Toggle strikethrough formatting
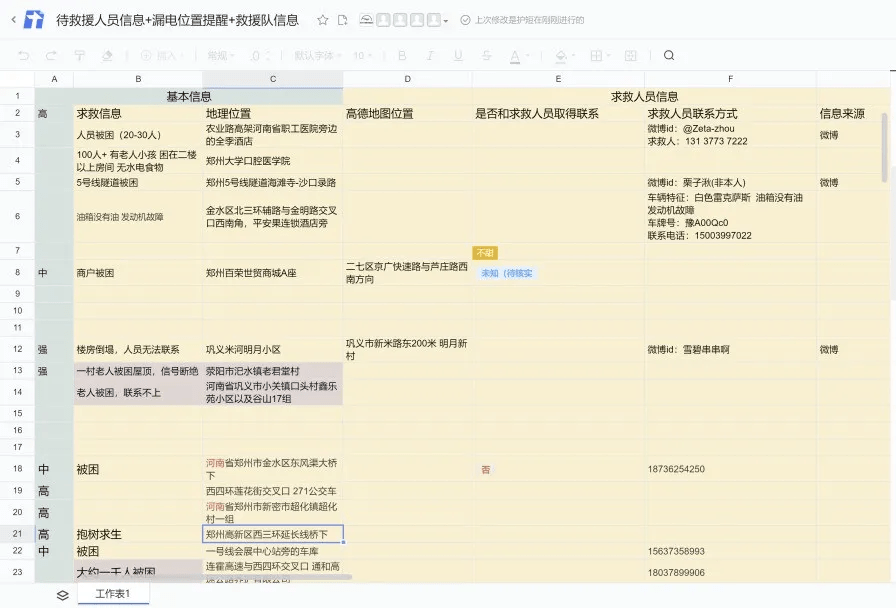 tap(486, 55)
